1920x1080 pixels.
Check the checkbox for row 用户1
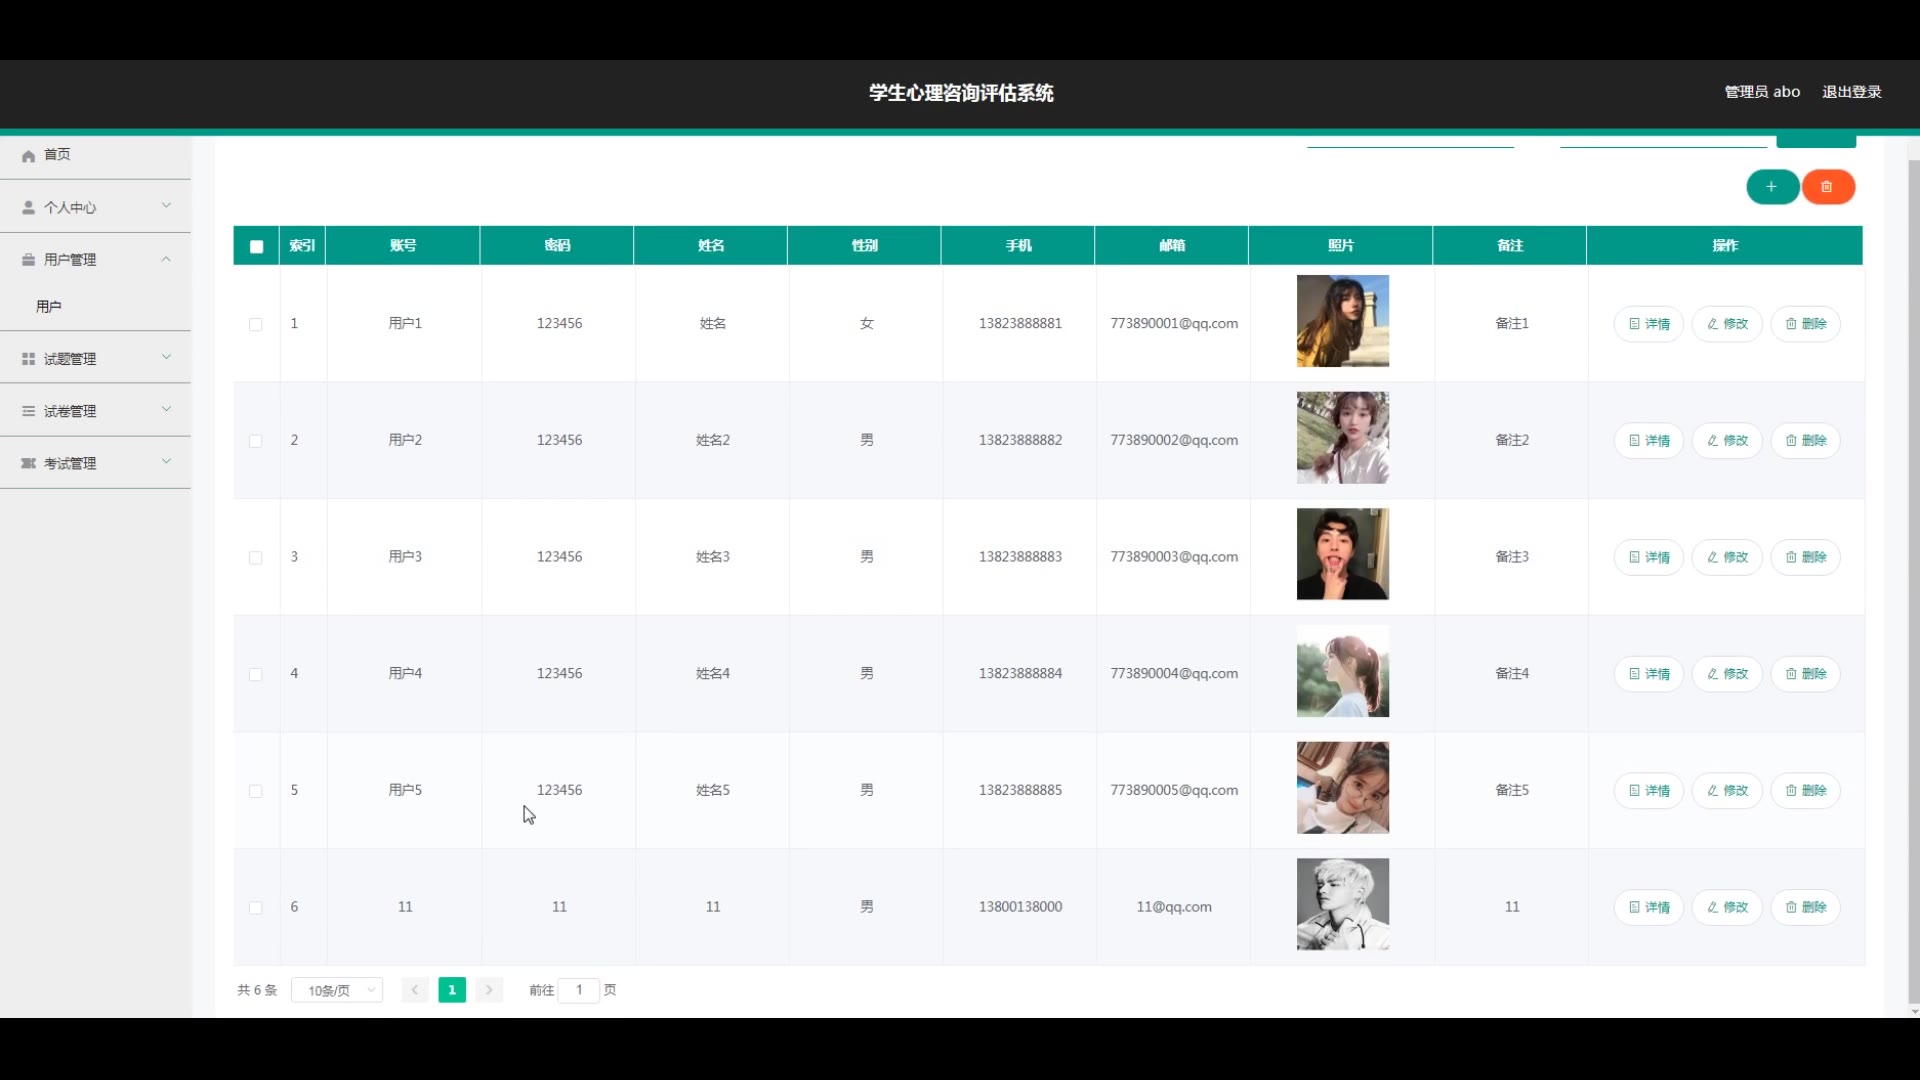pyautogui.click(x=256, y=324)
